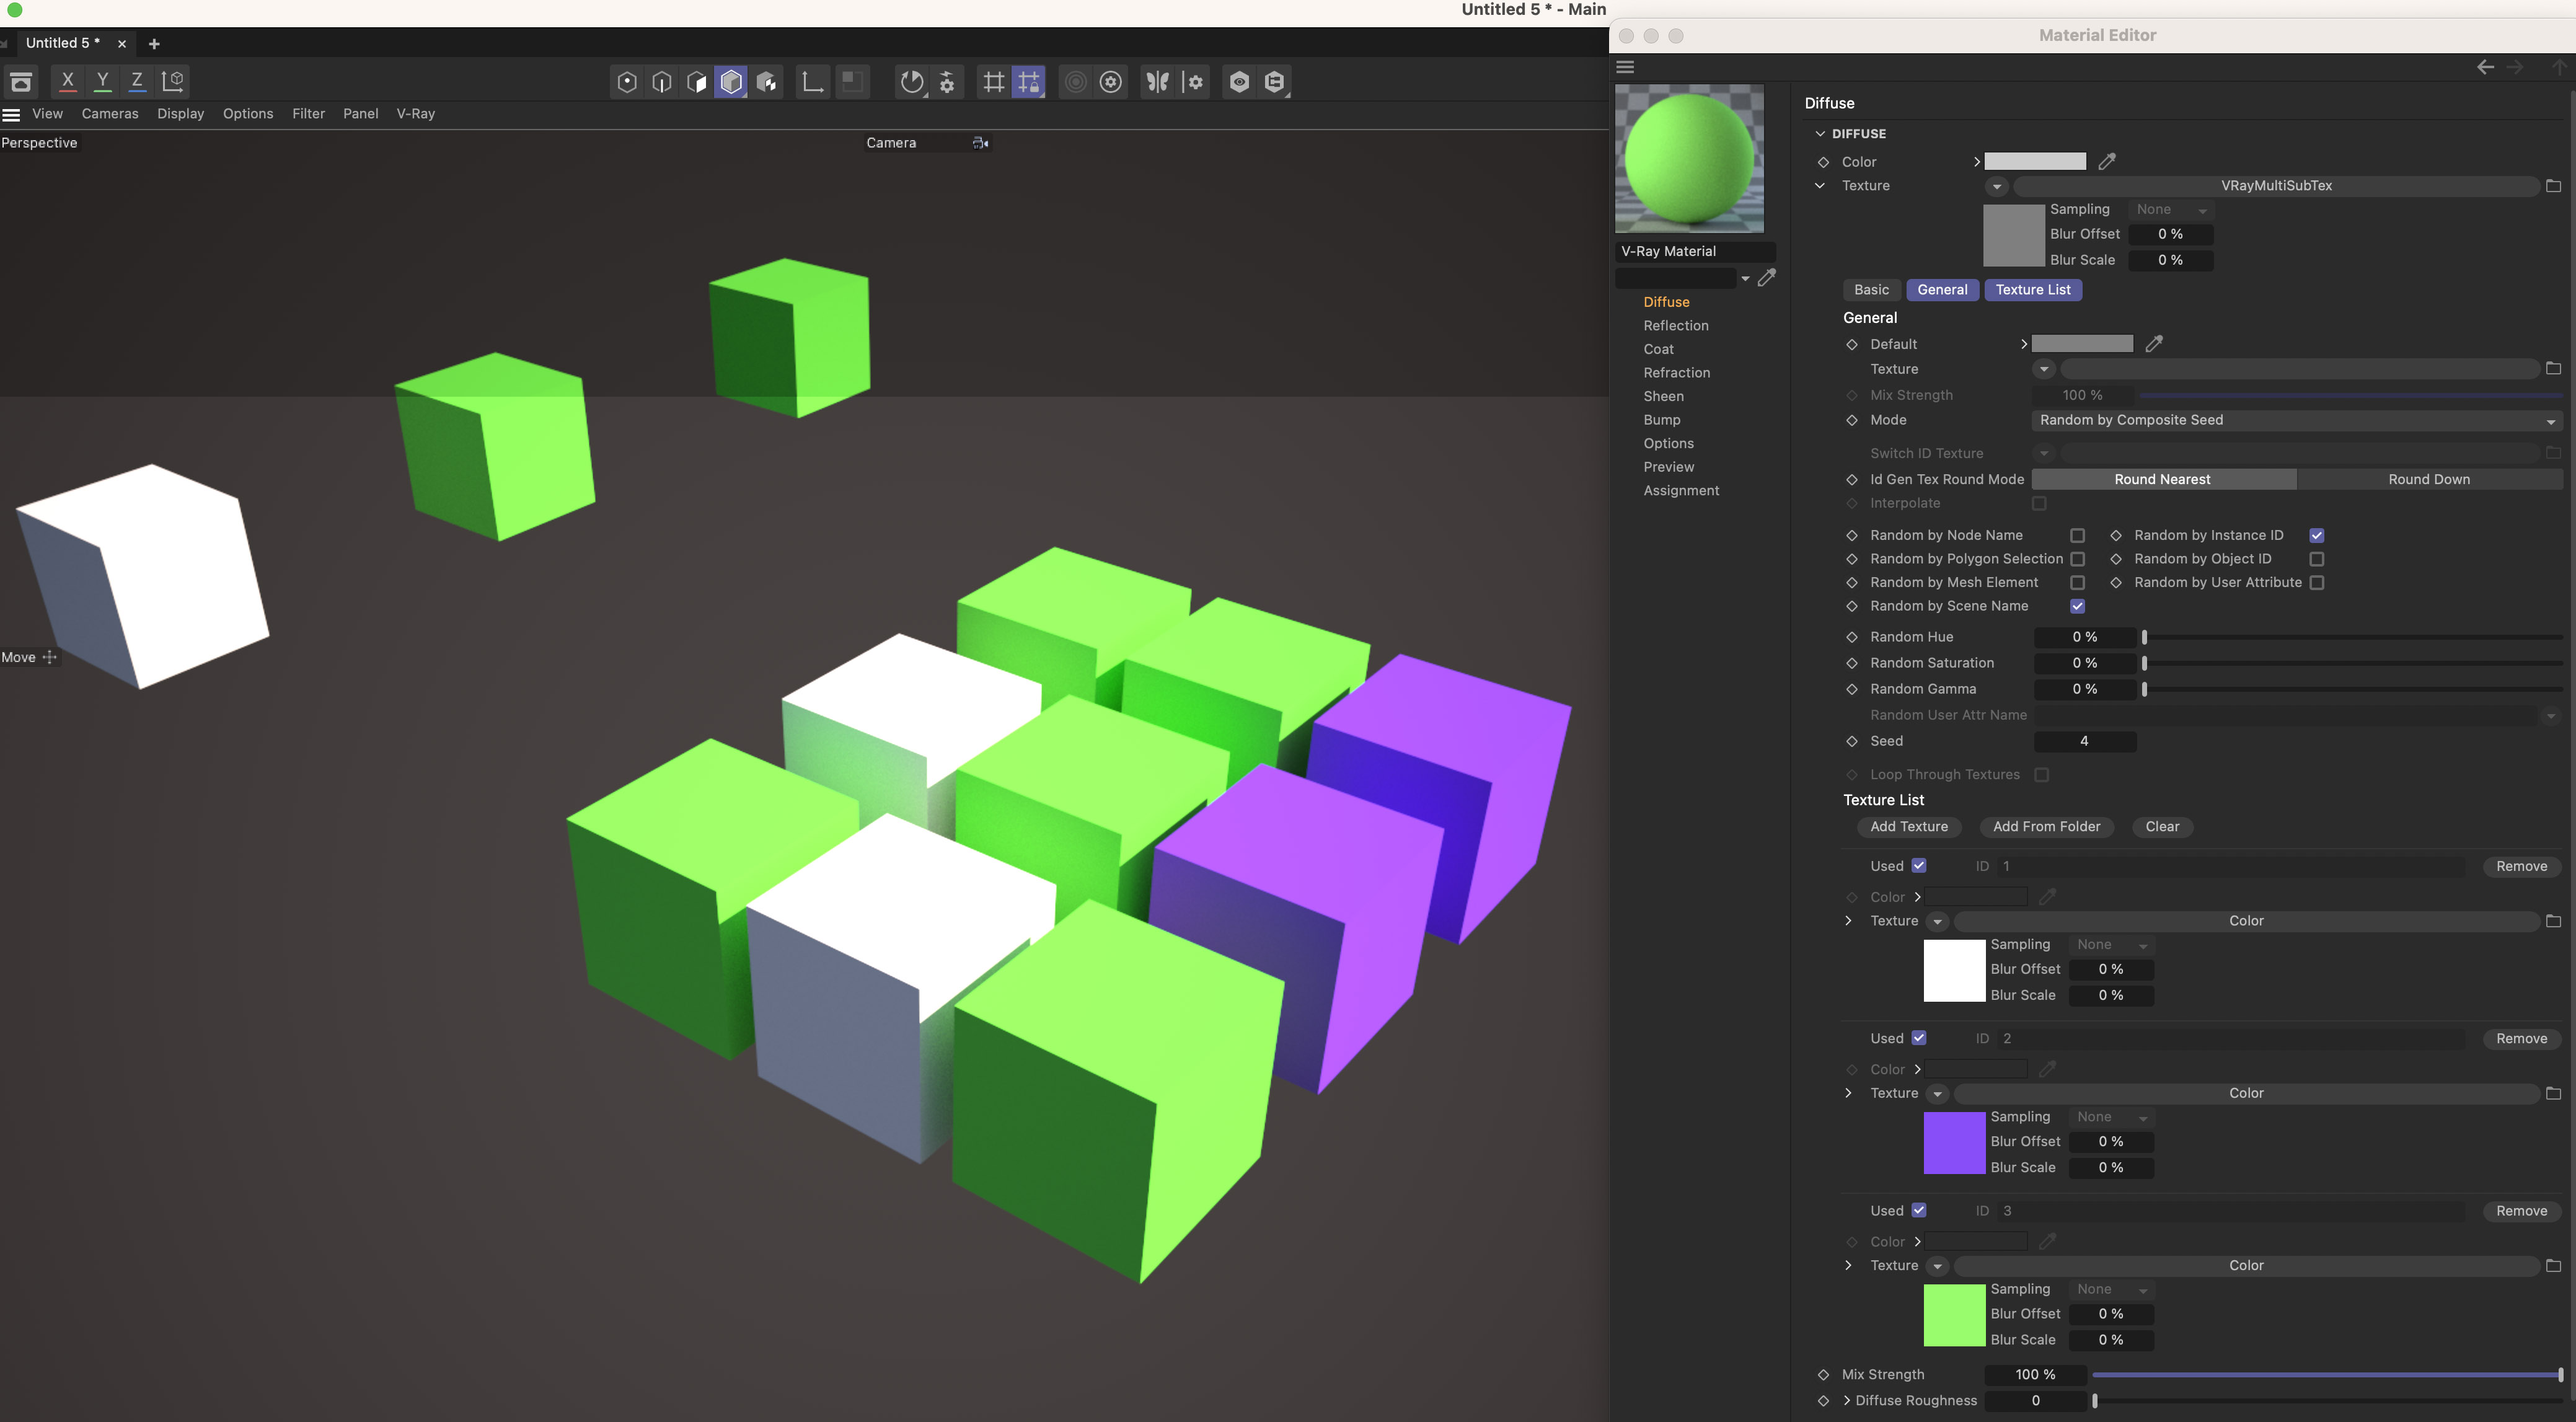Open the Sampling dropdown under VRayMultiSubTex
The image size is (2576, 1422).
click(x=2171, y=210)
